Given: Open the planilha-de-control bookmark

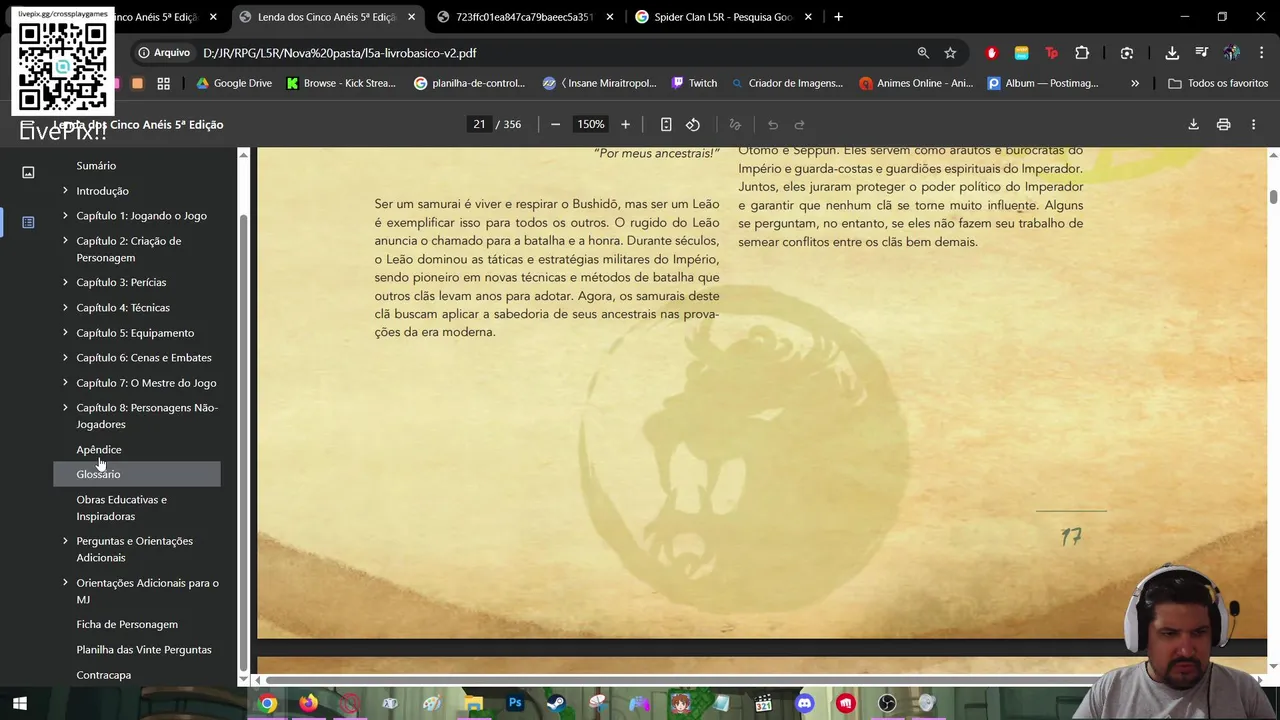Looking at the screenshot, I should pos(469,83).
